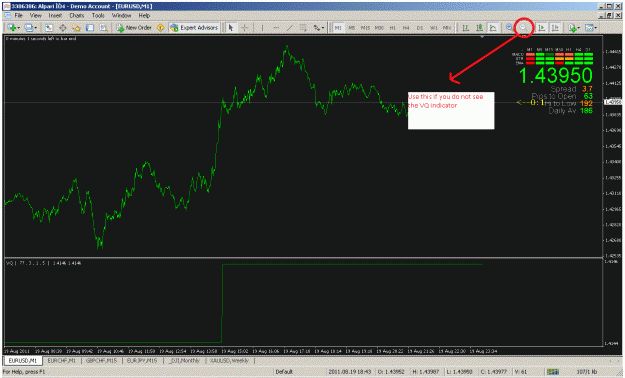The width and height of the screenshot is (625, 378).
Task: Switch chart to W1 timeframe
Action: pos(434,28)
